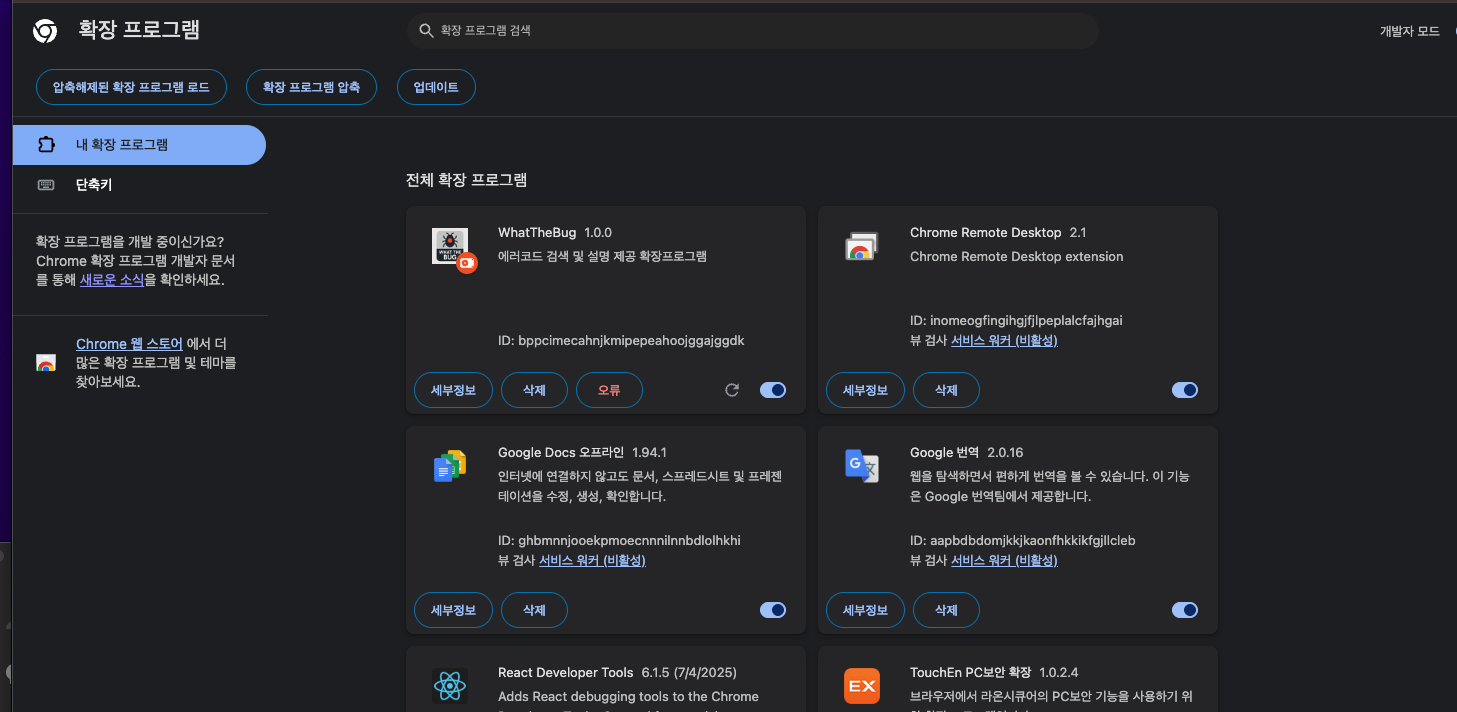Image resolution: width=1457 pixels, height=712 pixels.
Task: Click the Chrome Remote Desktop name text
Action: click(986, 233)
